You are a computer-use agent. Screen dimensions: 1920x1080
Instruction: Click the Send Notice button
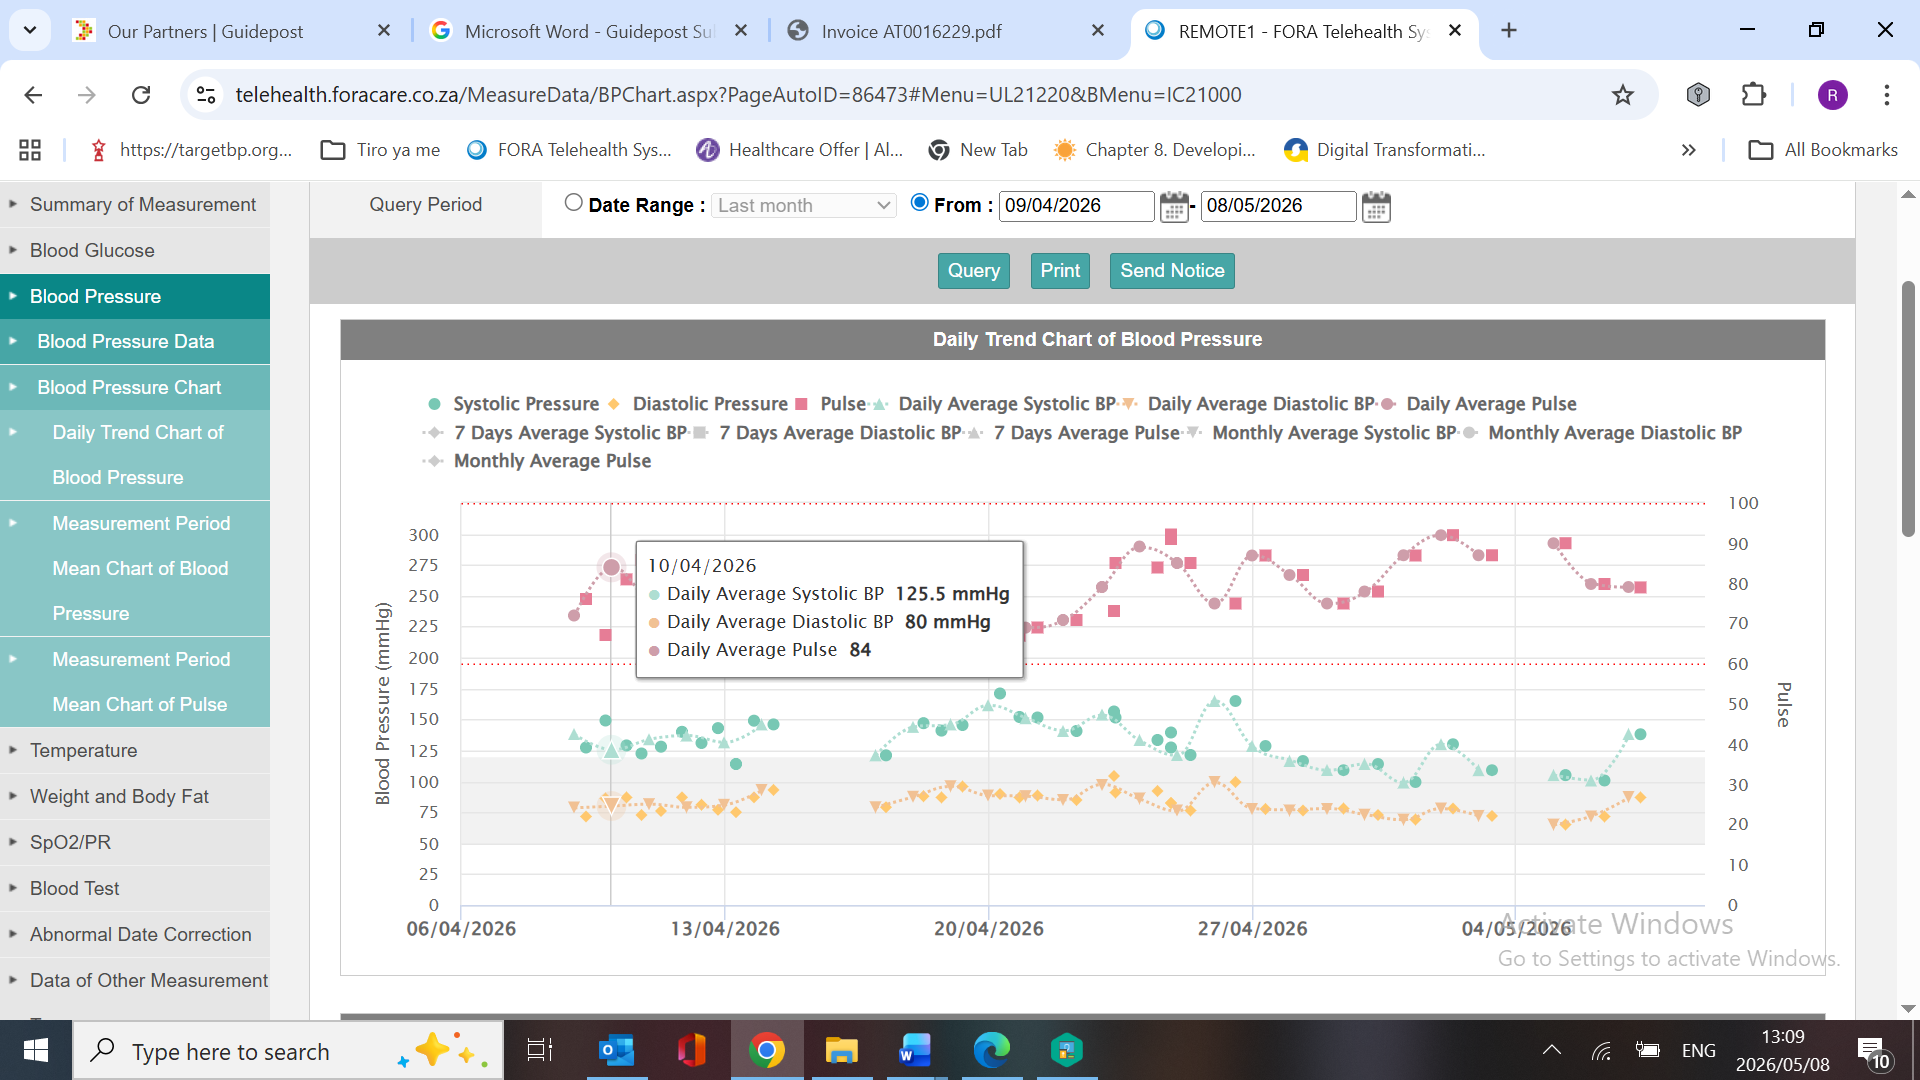click(x=1172, y=271)
